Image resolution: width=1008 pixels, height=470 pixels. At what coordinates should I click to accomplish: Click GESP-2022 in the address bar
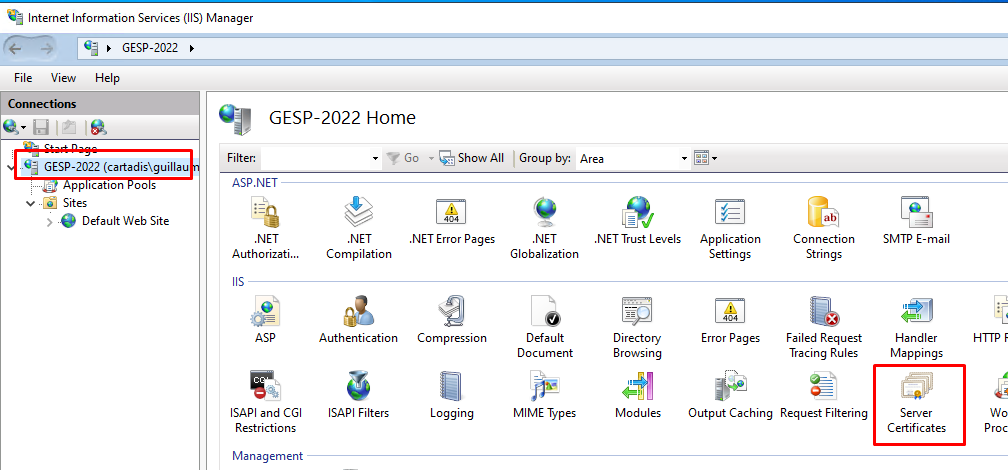pos(150,48)
